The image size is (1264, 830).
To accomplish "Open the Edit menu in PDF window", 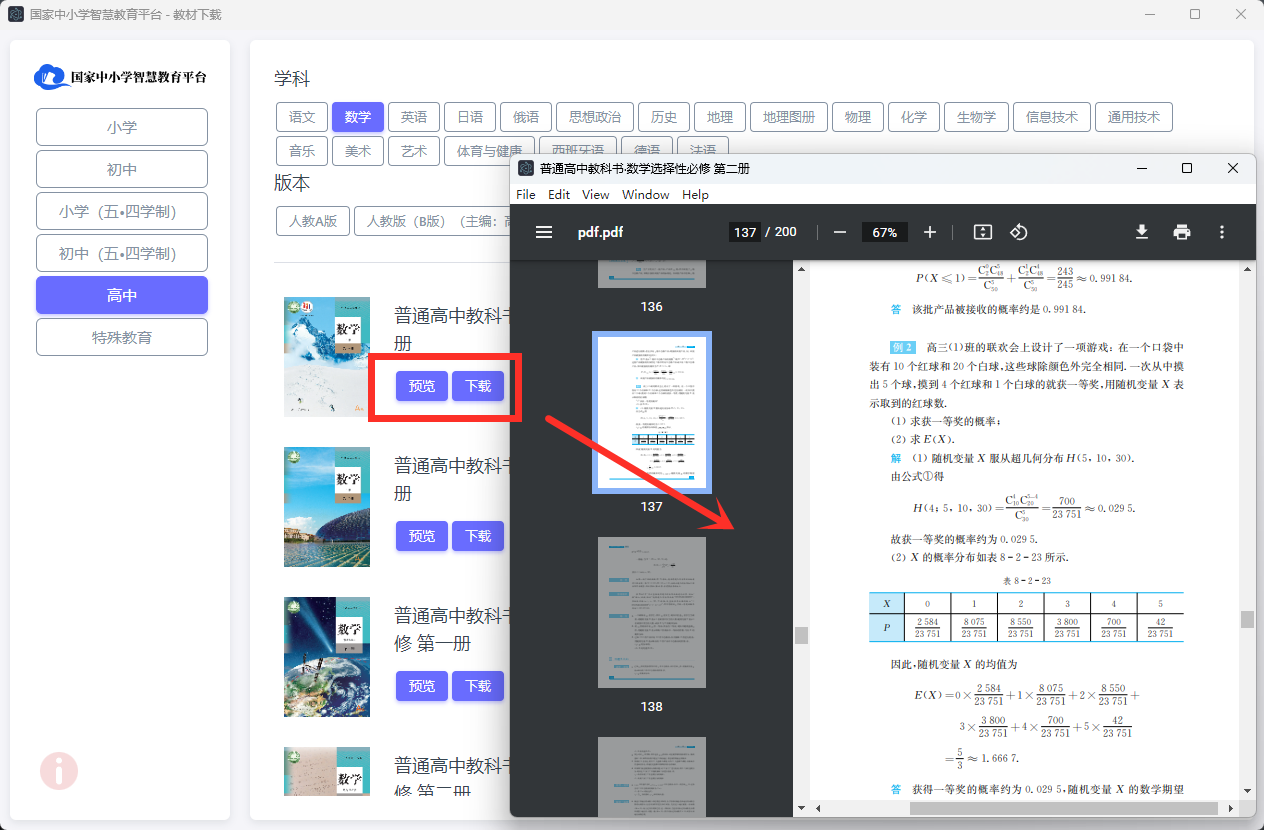I will (559, 194).
